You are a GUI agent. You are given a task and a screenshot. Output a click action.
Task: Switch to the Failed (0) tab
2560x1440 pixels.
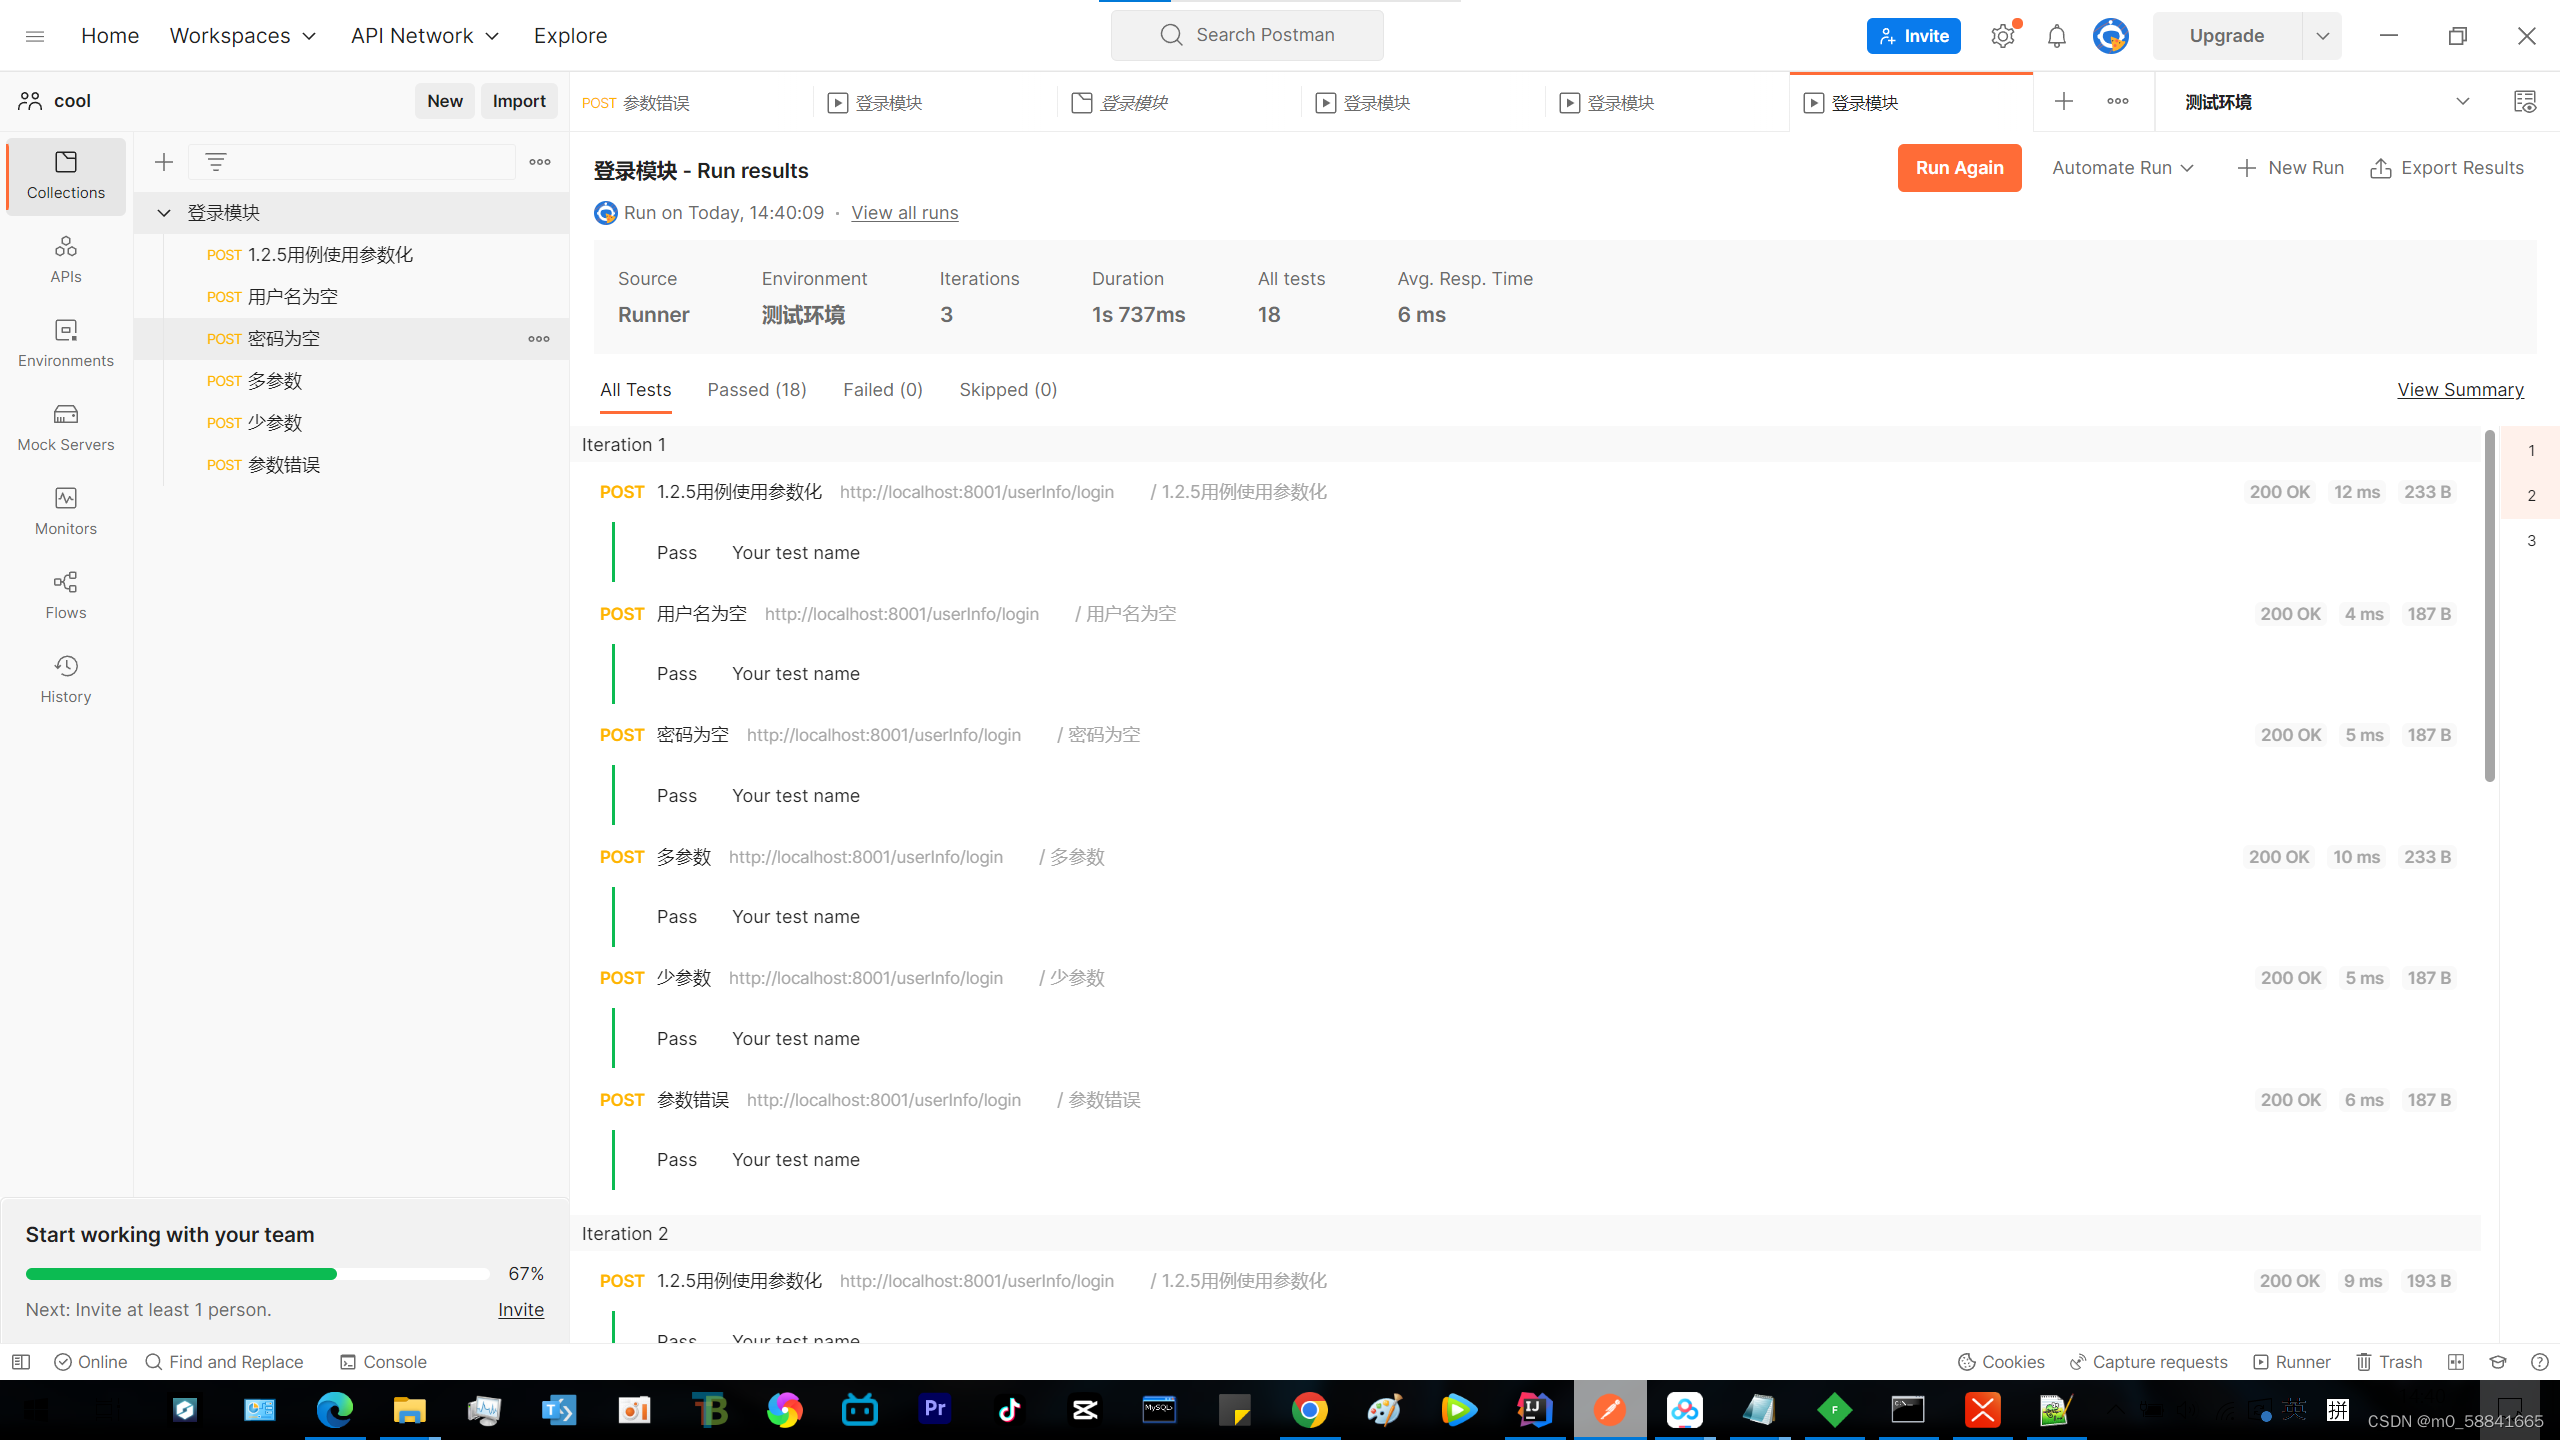pyautogui.click(x=882, y=390)
